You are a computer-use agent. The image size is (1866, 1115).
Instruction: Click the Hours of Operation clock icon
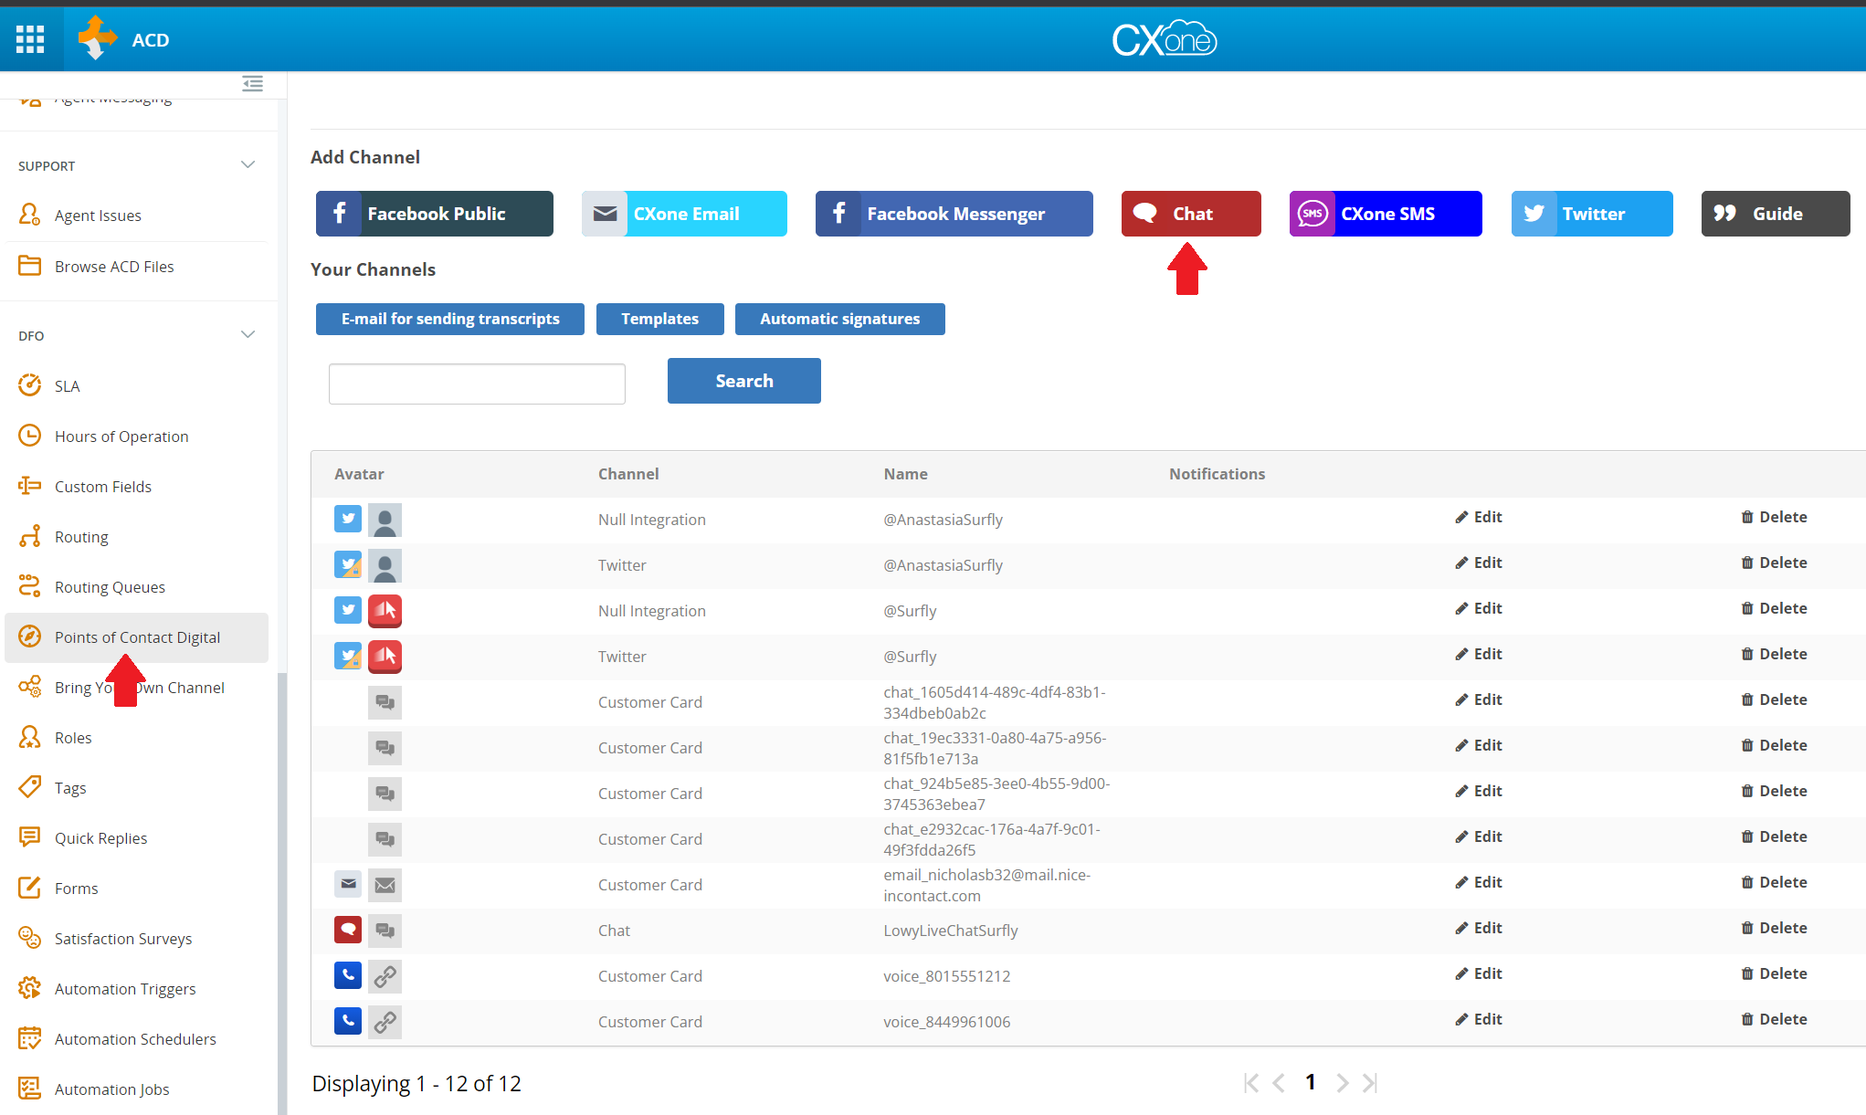tap(30, 436)
